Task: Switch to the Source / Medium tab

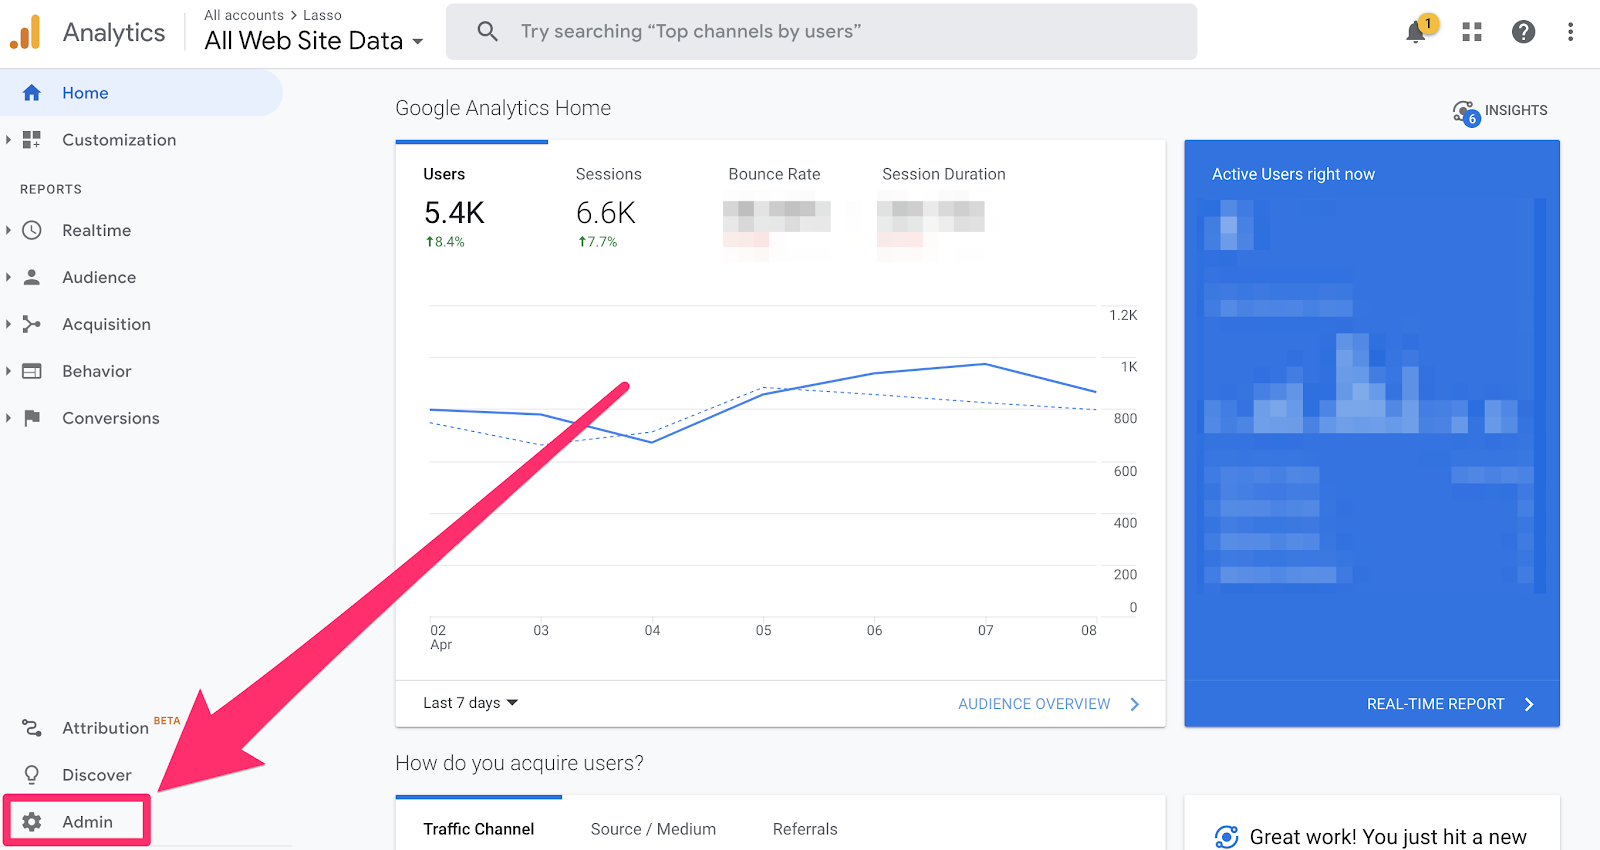Action: (653, 829)
